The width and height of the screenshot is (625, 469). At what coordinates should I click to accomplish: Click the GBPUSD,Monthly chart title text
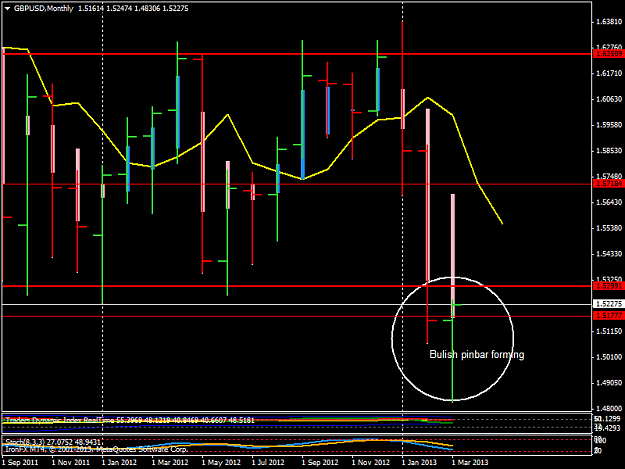pyautogui.click(x=44, y=8)
